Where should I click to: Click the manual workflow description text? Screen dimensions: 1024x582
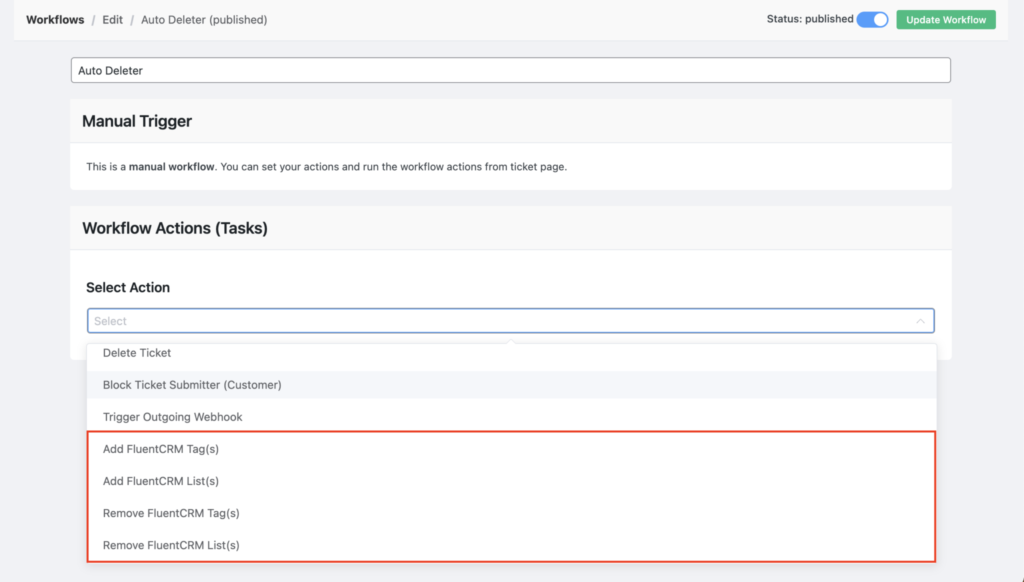point(326,167)
